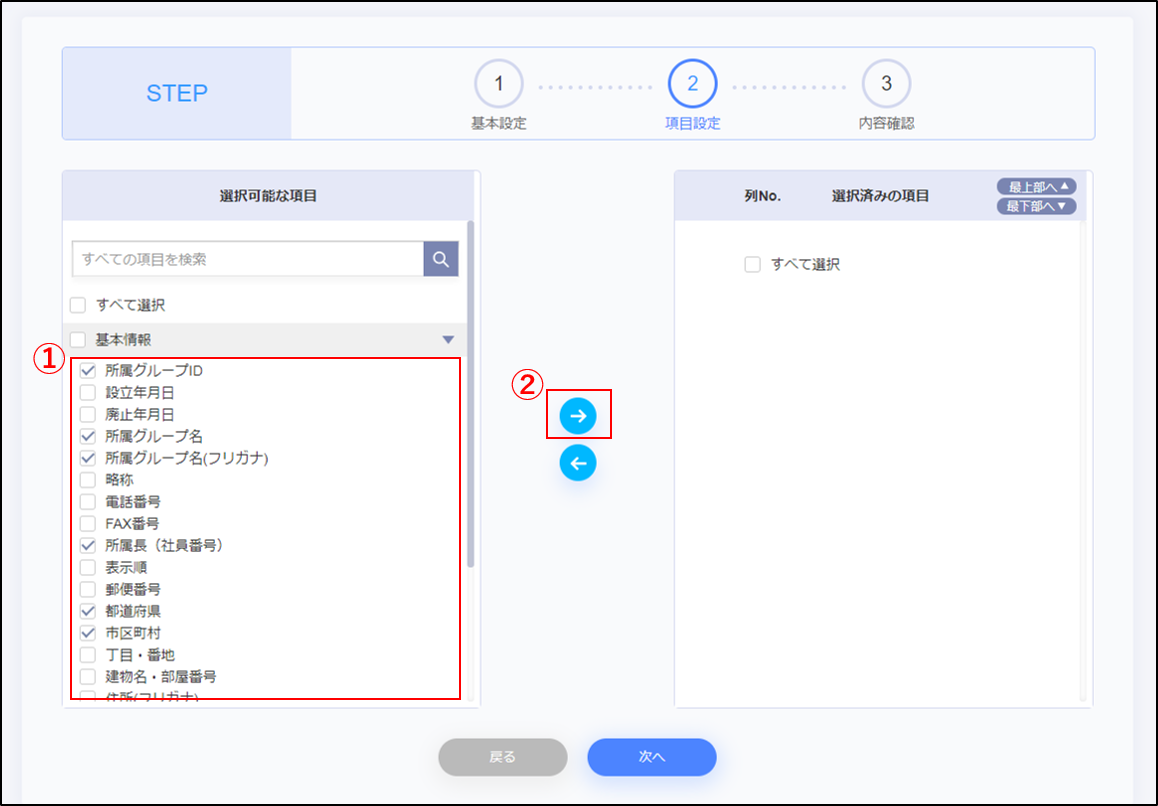This screenshot has height=806, width=1158.
Task: Check the 基本情報 group checkbox
Action: 78,340
